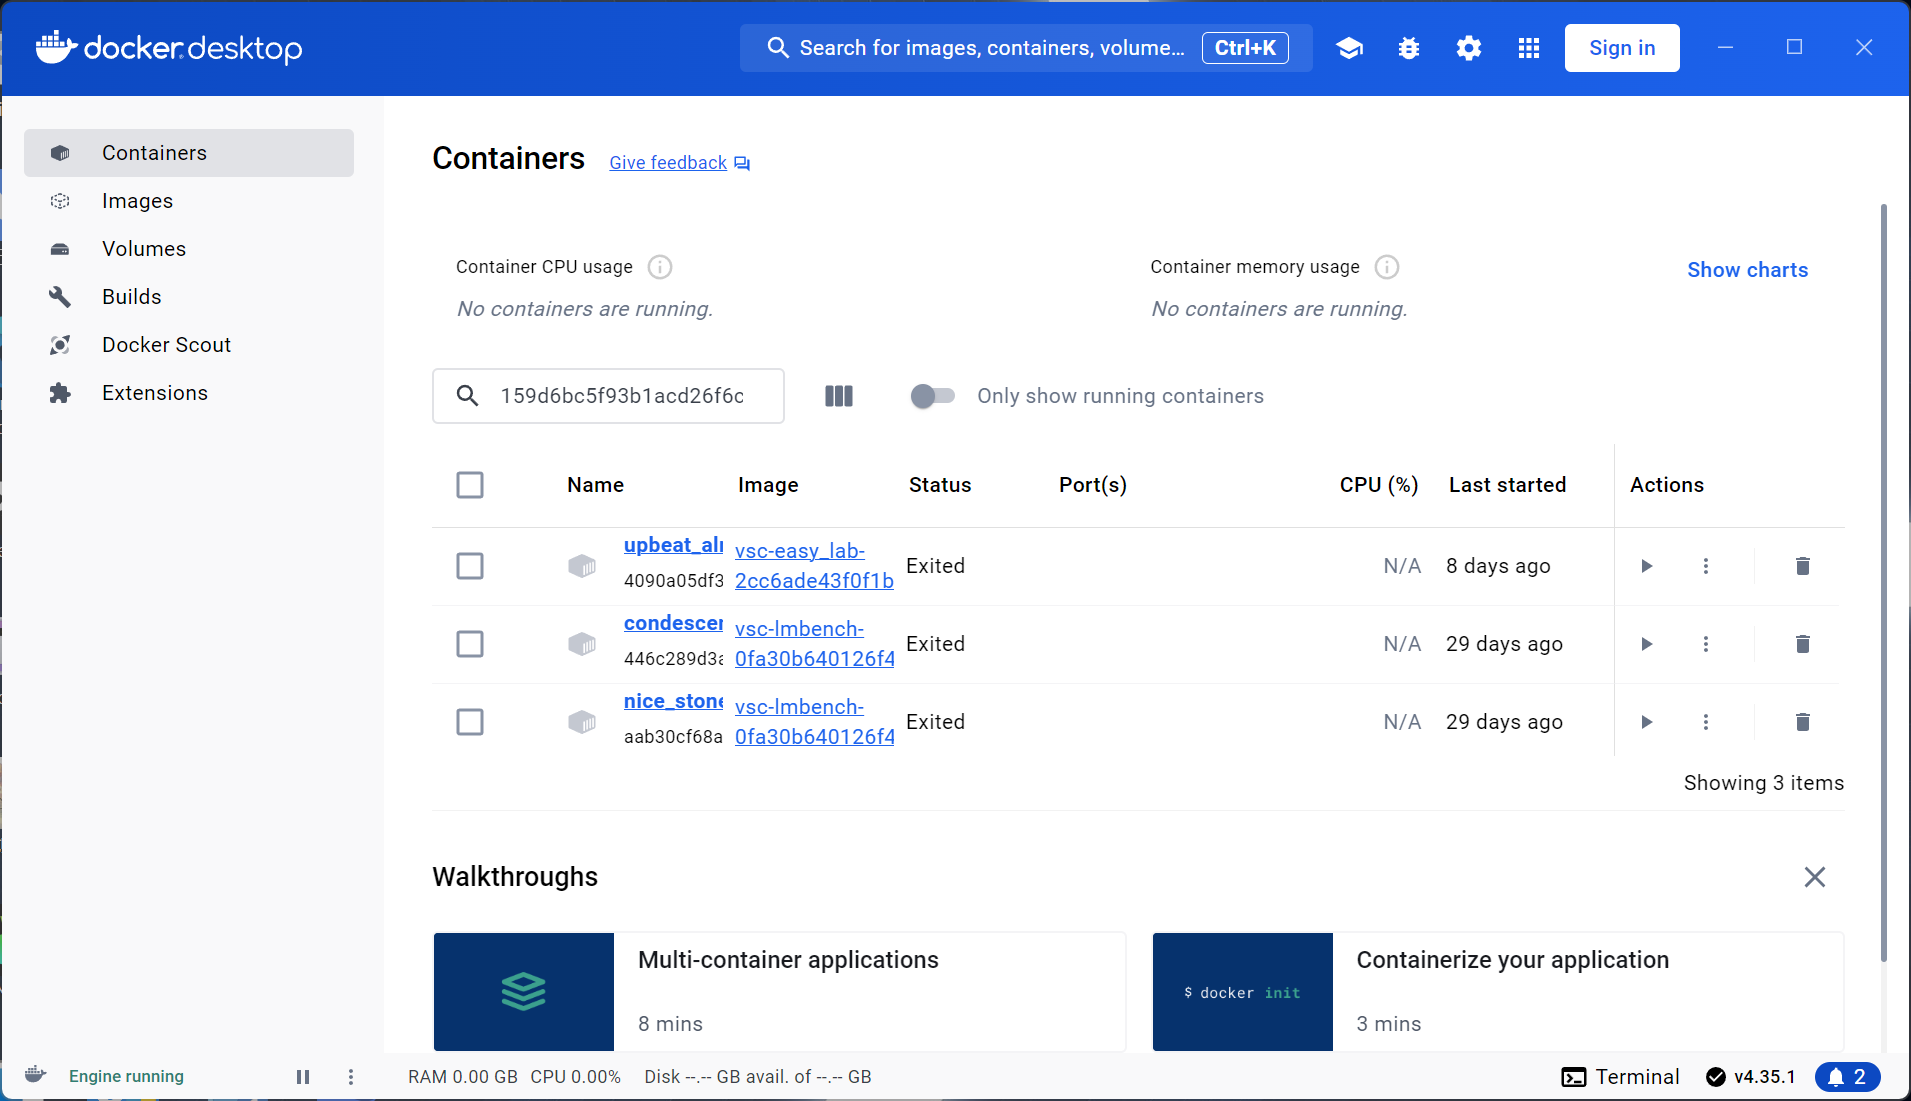Go to Volumes in sidebar
Viewport: 1911px width, 1101px height.
click(x=189, y=249)
